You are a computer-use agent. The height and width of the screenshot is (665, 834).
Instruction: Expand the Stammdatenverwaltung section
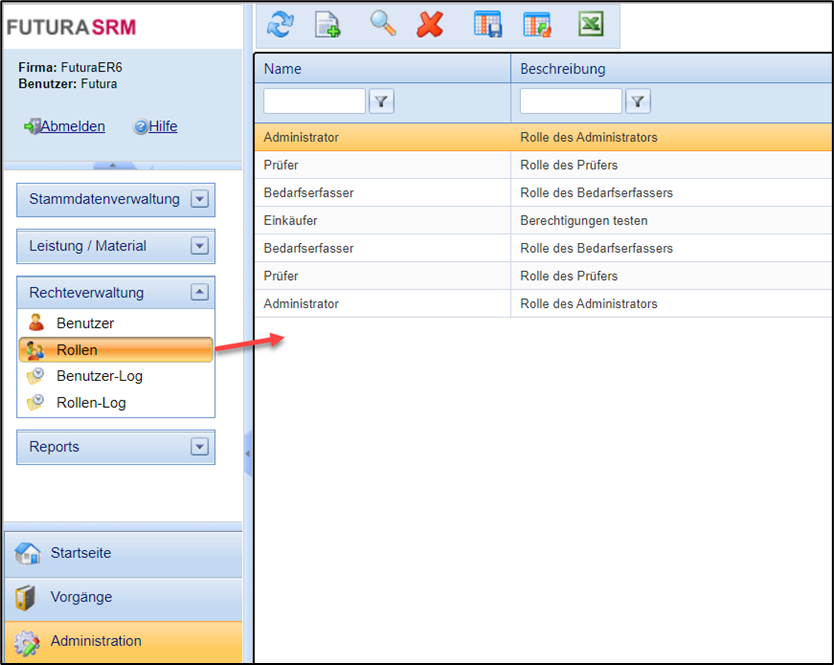[x=200, y=199]
